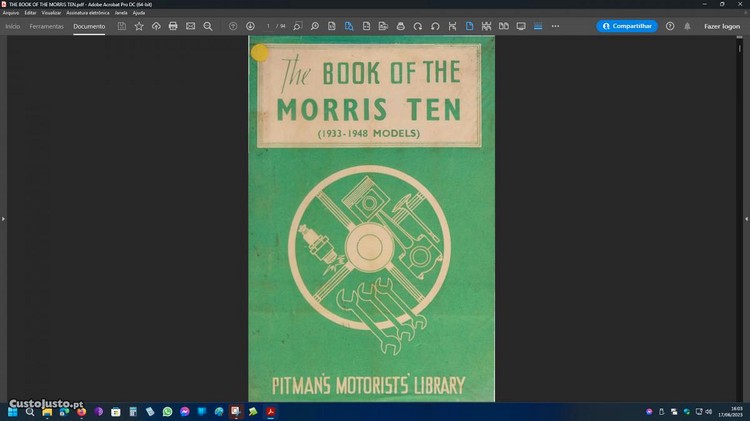Expand the right tools pane
This screenshot has height=421, width=750.
click(746, 218)
